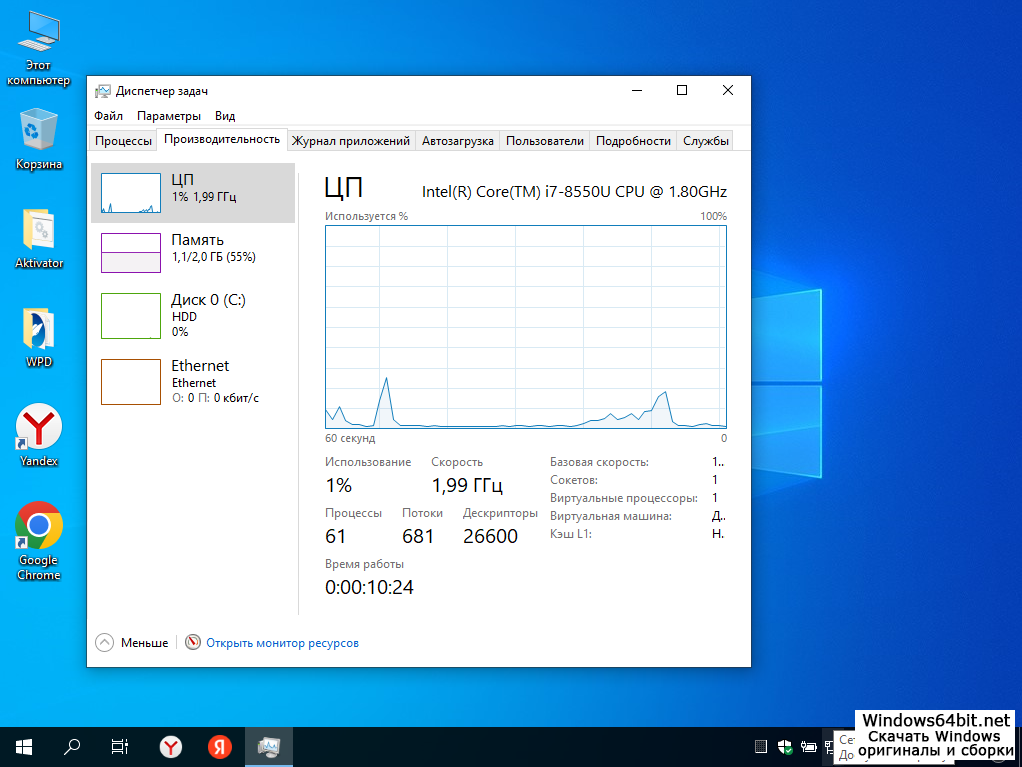Switch to the Журнал приложений tab
This screenshot has width=1022, height=767.
pyautogui.click(x=350, y=141)
